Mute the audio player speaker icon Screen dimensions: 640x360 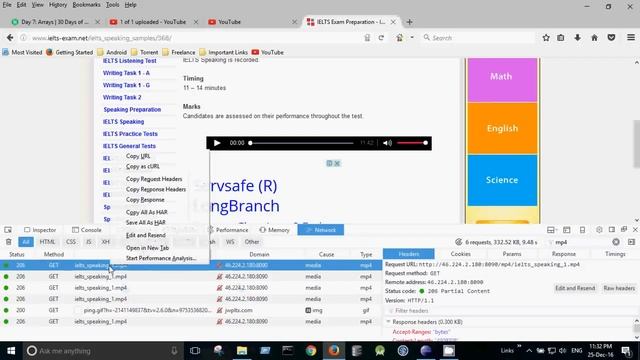(387, 143)
